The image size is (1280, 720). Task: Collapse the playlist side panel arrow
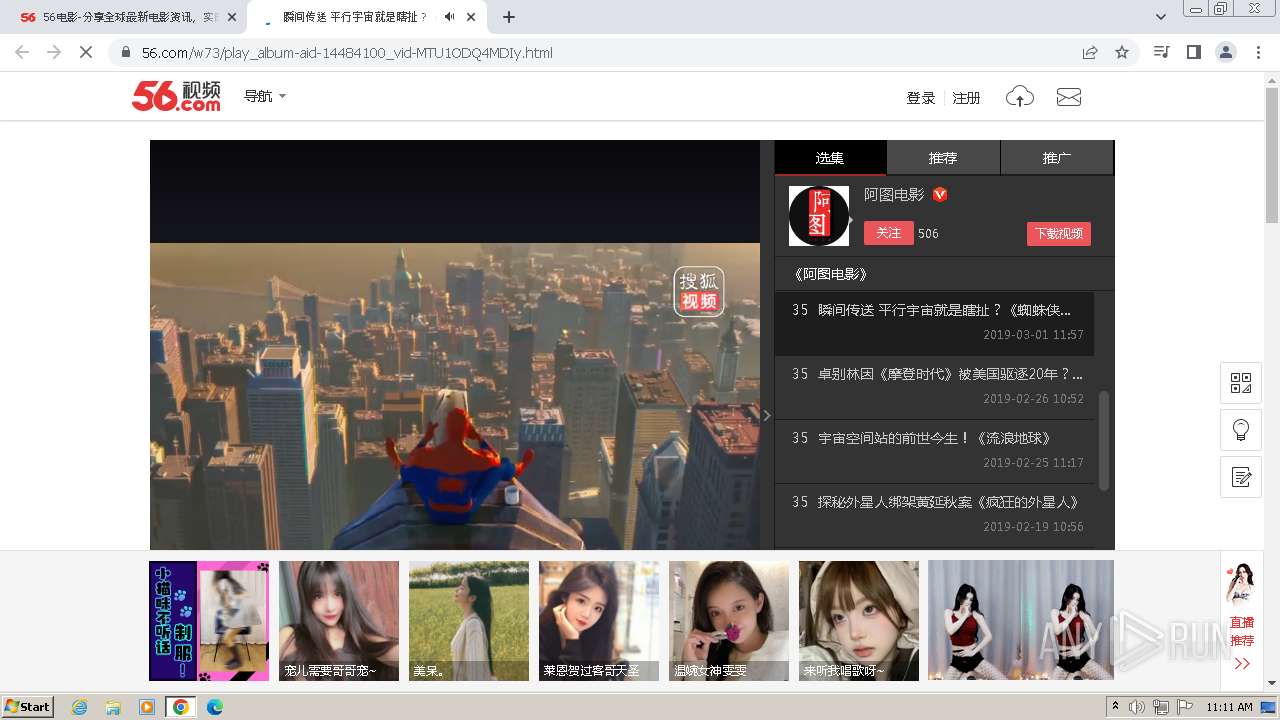pos(767,415)
